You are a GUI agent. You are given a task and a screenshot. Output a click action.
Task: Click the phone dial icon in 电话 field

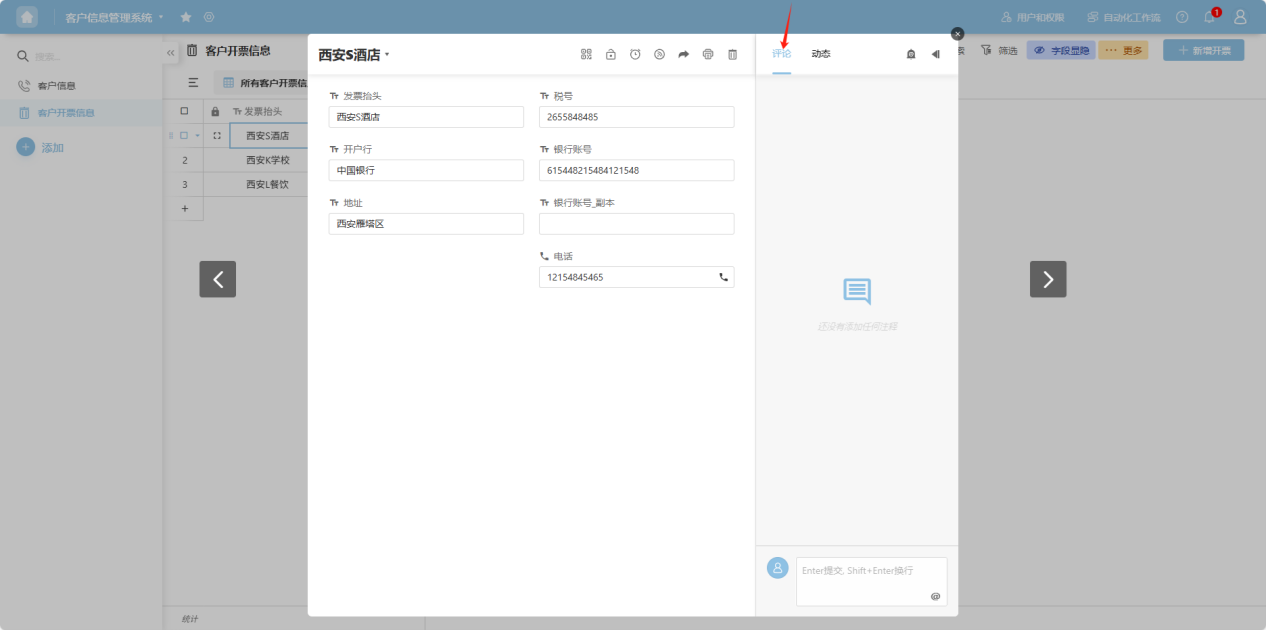723,277
